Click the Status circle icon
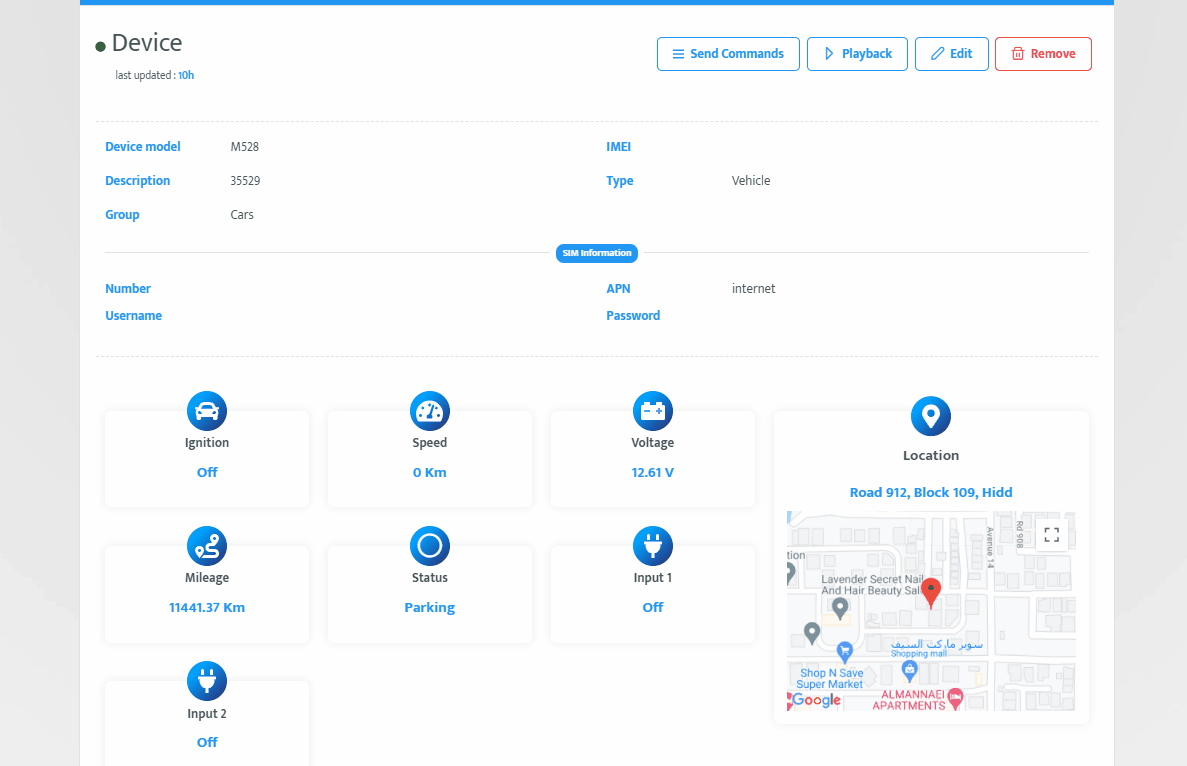 pyautogui.click(x=430, y=546)
